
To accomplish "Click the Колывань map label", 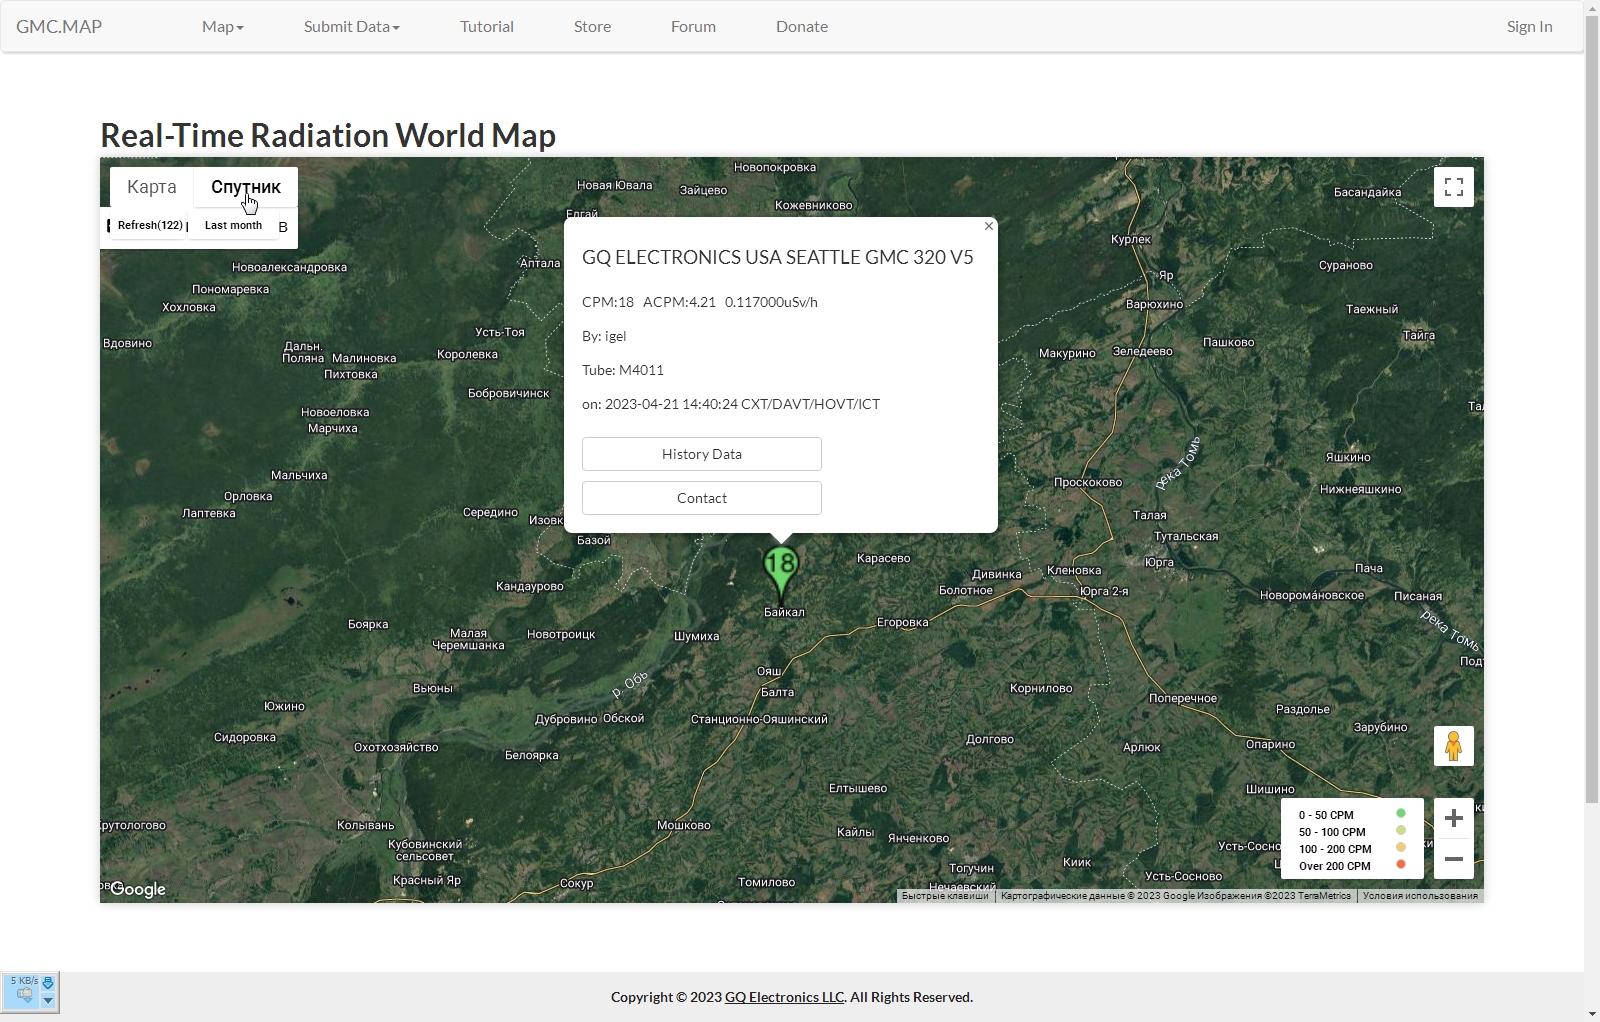I will (x=365, y=825).
